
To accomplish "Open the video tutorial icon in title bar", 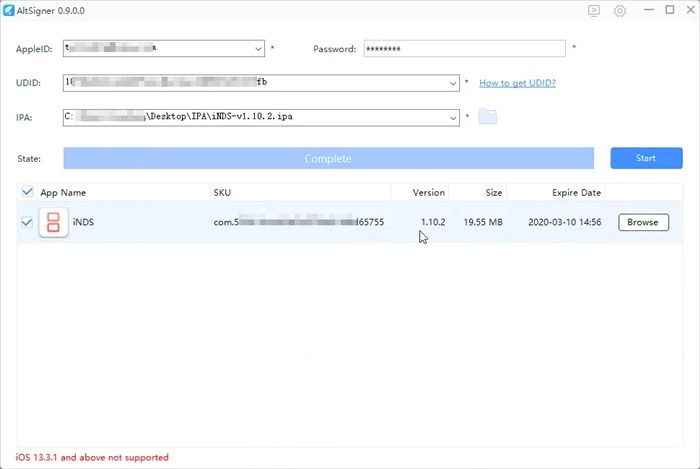I will [594, 10].
